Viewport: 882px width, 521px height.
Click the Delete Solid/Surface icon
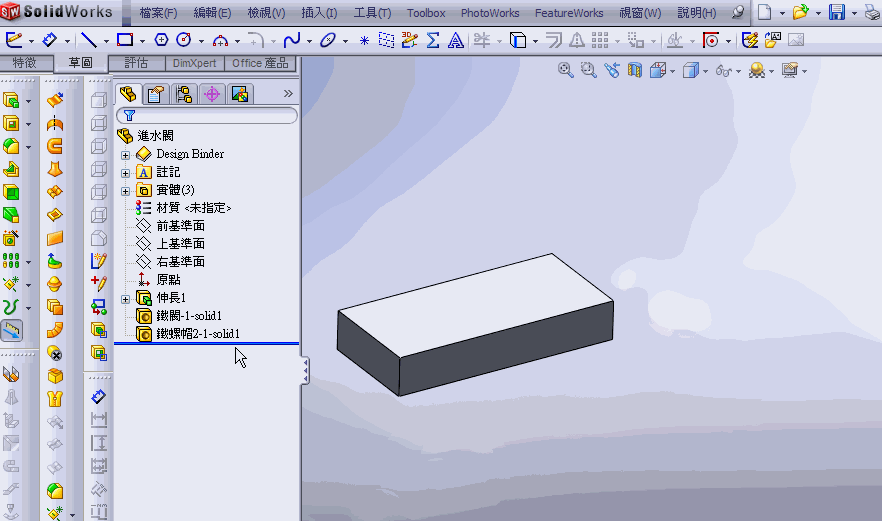point(55,353)
